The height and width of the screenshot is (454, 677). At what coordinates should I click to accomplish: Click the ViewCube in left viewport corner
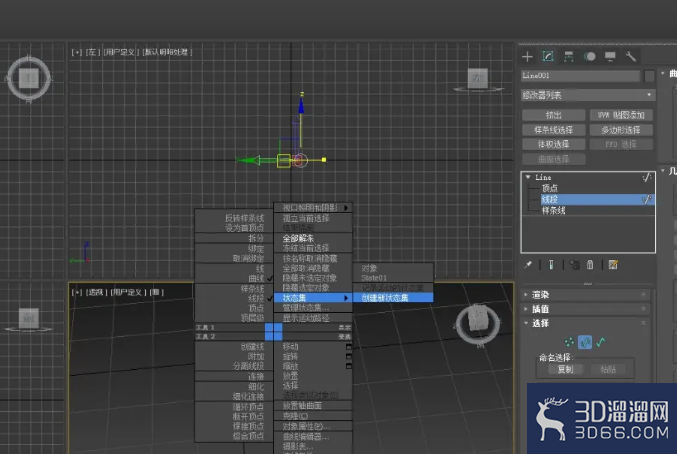point(29,79)
